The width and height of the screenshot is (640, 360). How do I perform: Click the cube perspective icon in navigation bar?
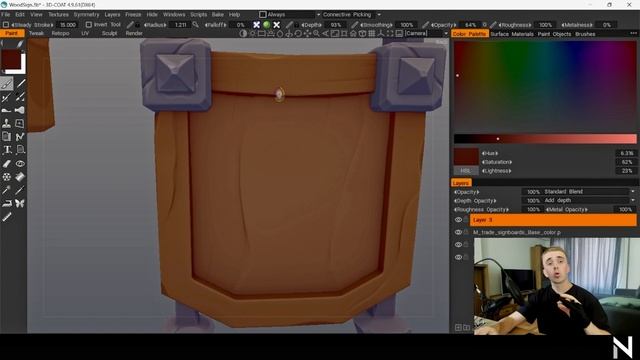(362, 33)
